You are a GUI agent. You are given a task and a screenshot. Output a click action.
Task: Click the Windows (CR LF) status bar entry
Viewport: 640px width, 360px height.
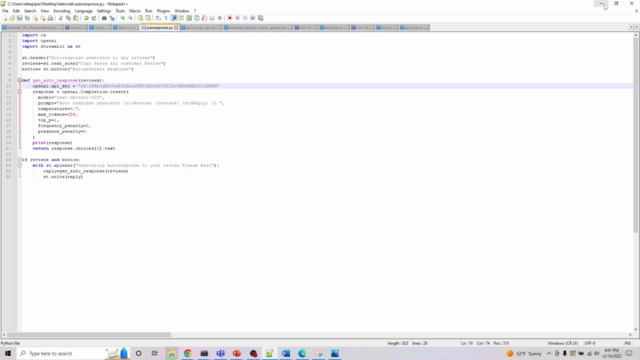562,343
